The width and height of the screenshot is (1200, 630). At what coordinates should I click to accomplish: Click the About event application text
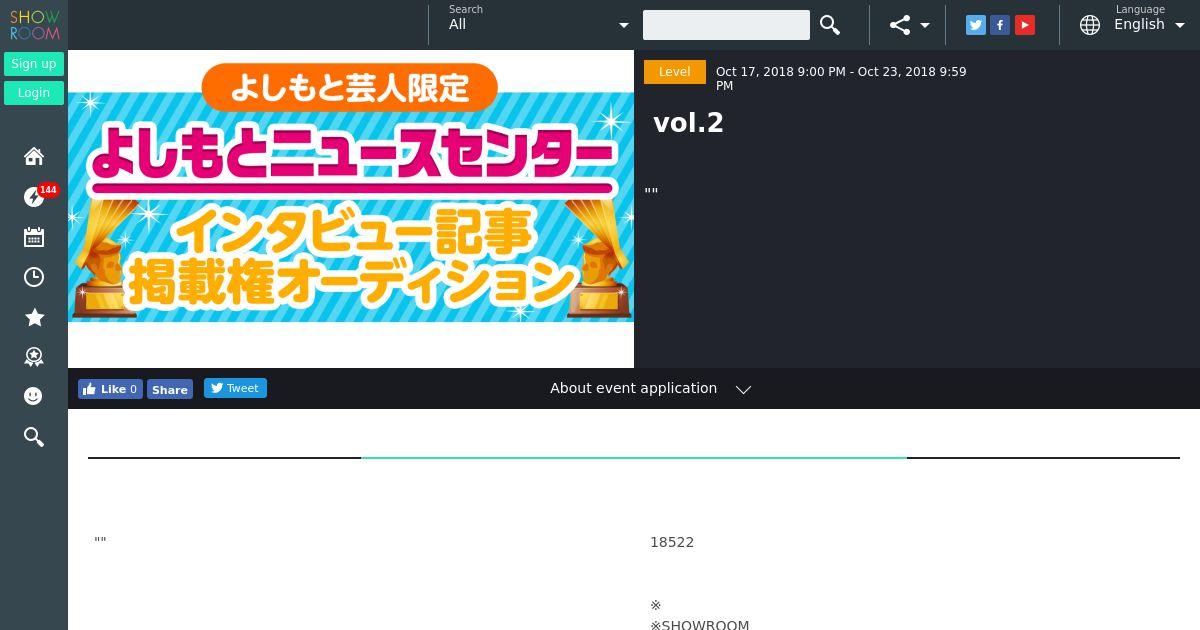tap(633, 388)
